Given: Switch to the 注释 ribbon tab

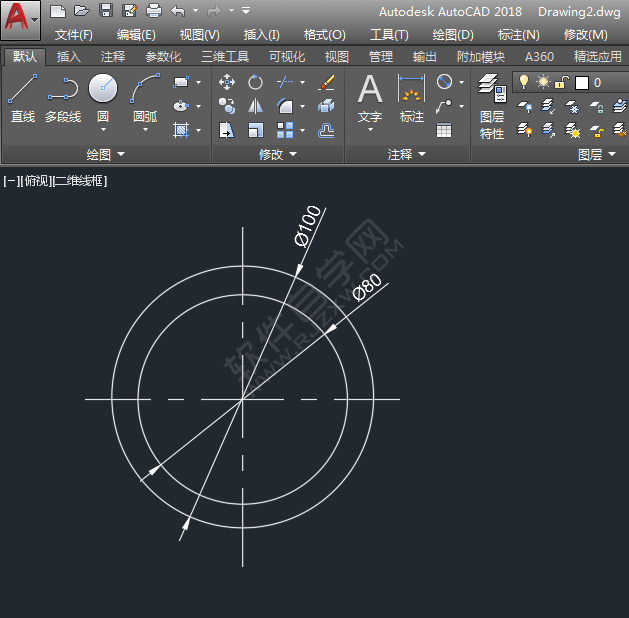Looking at the screenshot, I should pos(113,57).
